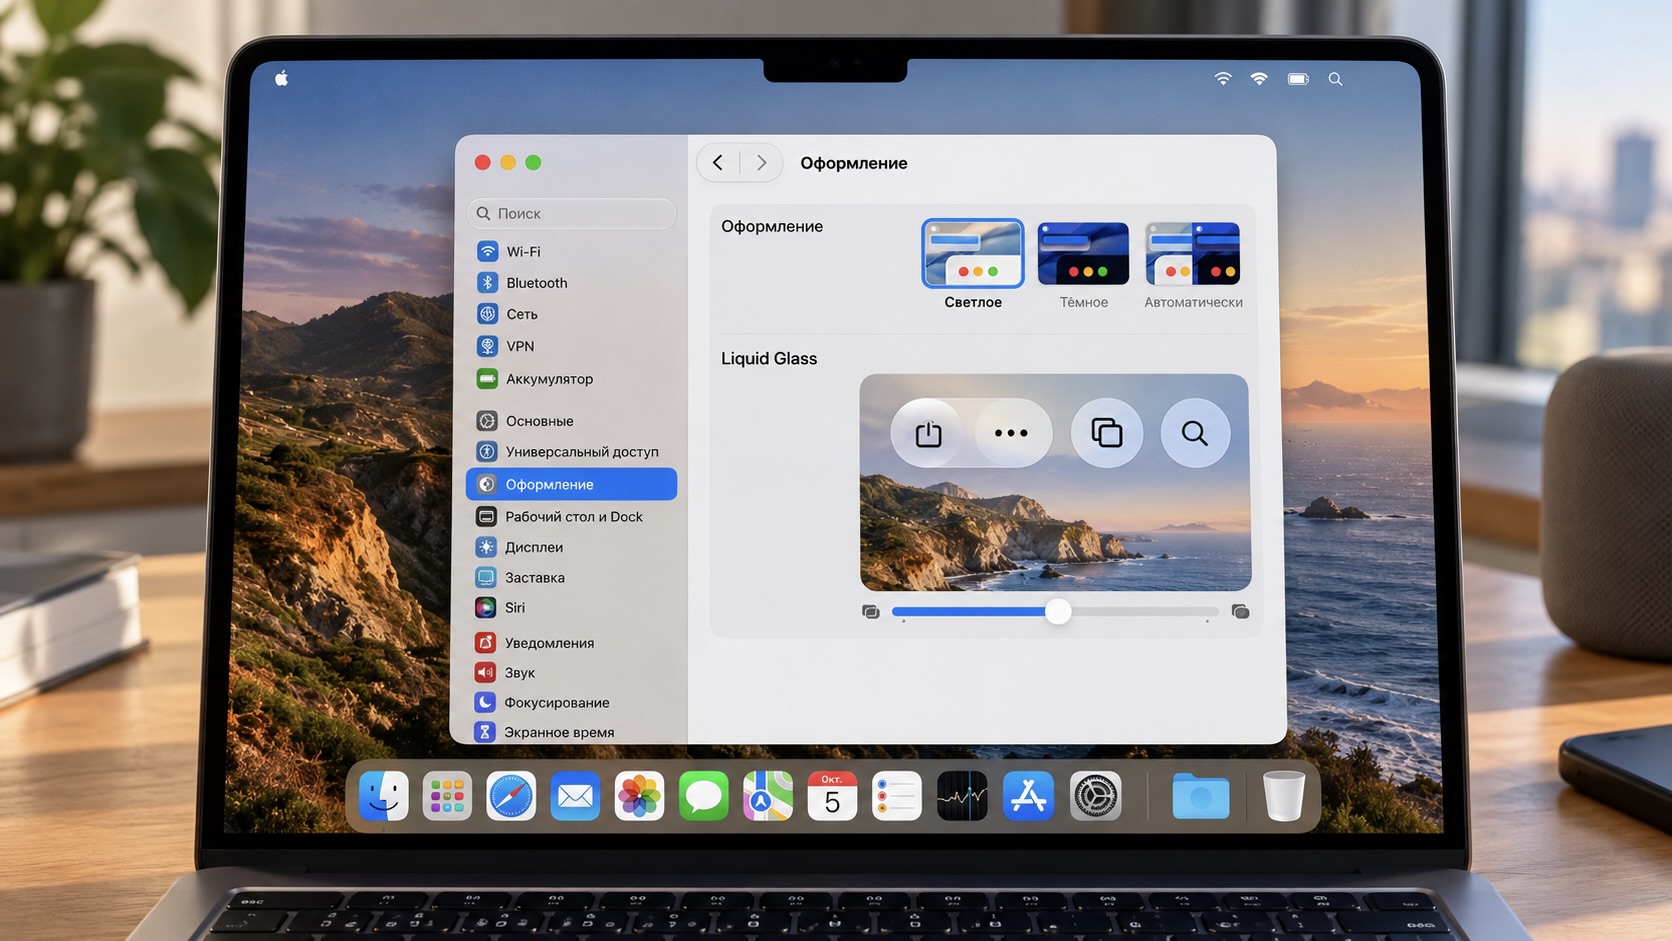Click the share button in Liquid Glass preview

point(928,433)
